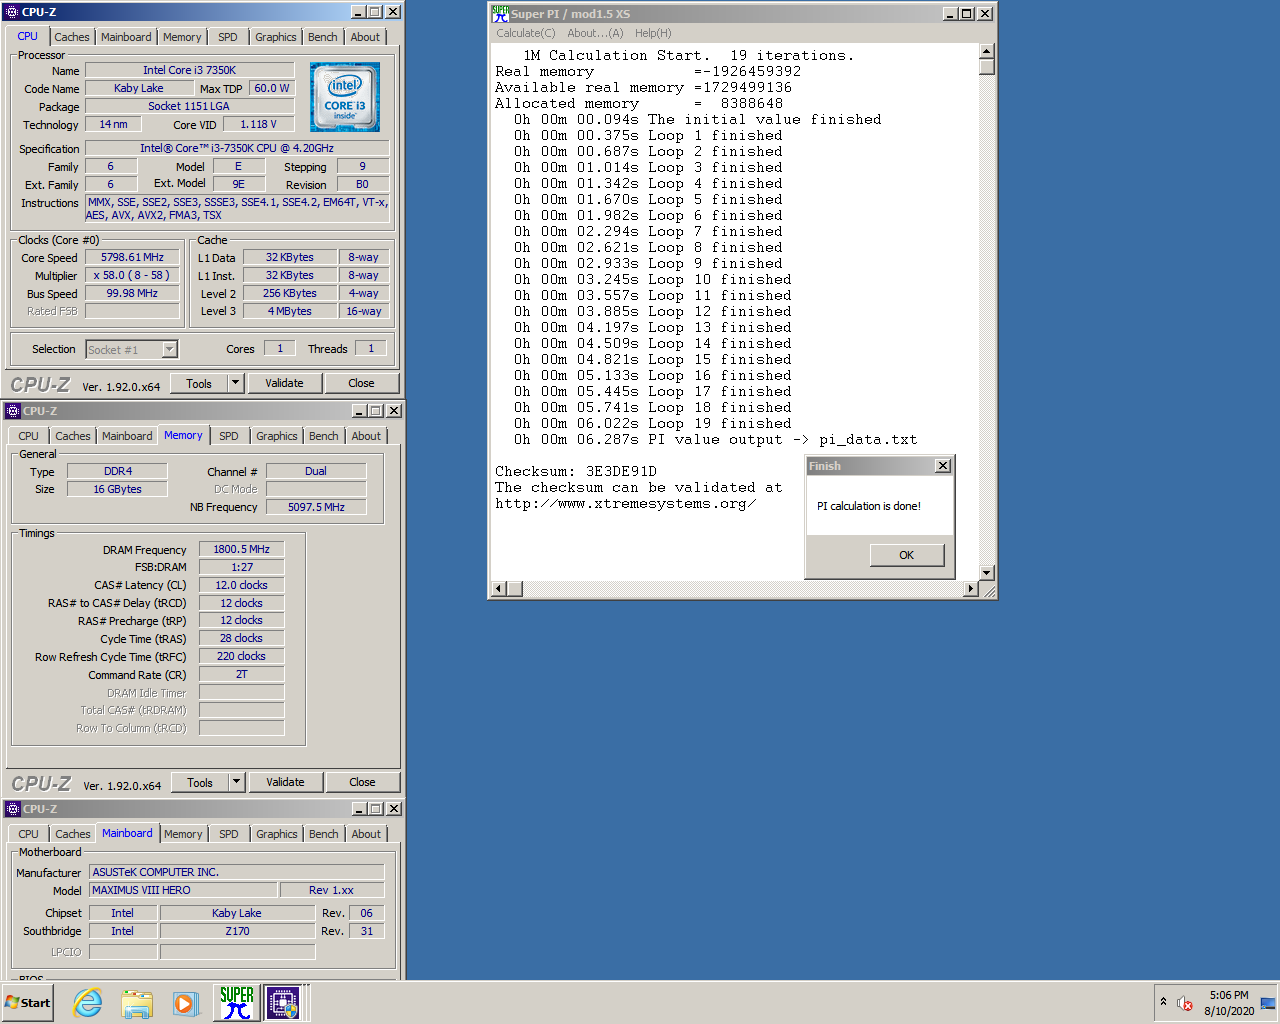Click the Super PI title bar icon
The image size is (1280, 1024).
coord(500,13)
